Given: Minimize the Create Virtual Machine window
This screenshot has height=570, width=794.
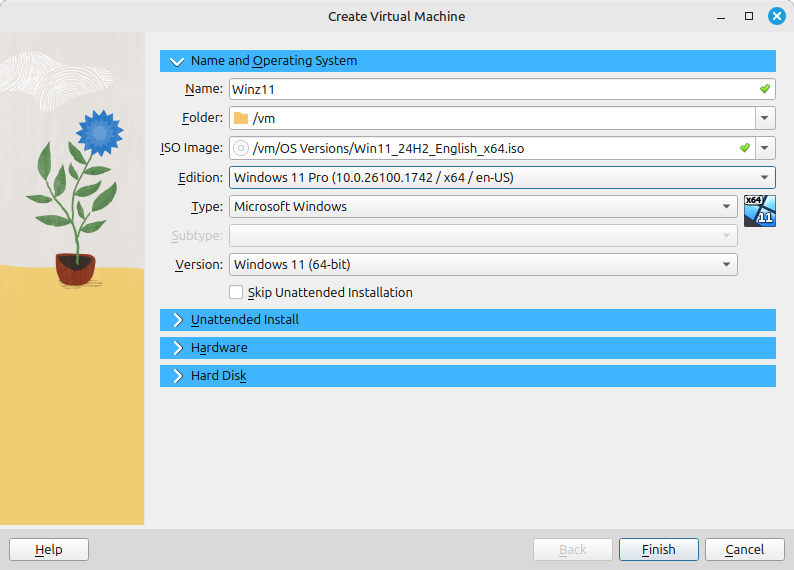Looking at the screenshot, I should point(721,17).
